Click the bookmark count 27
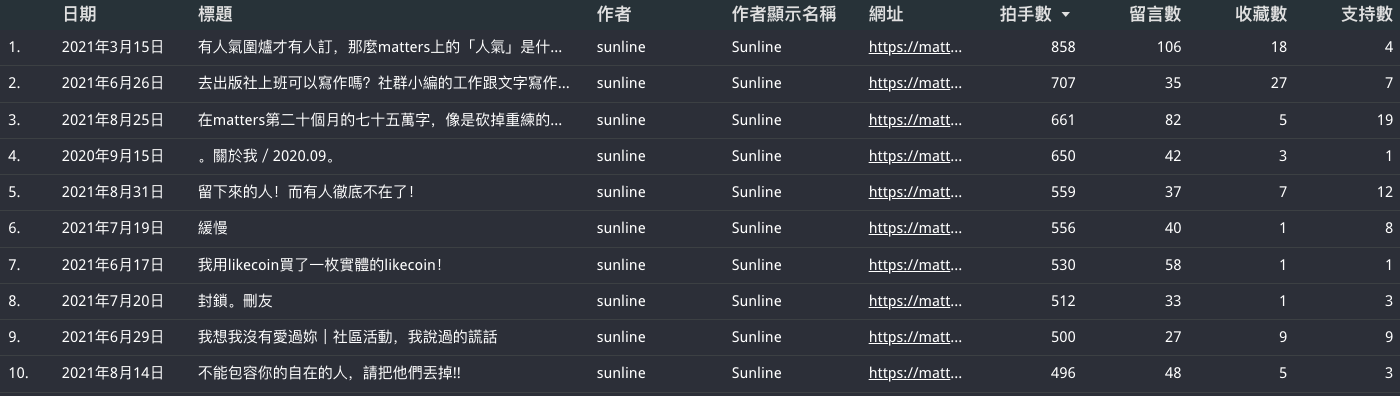 click(x=1279, y=83)
